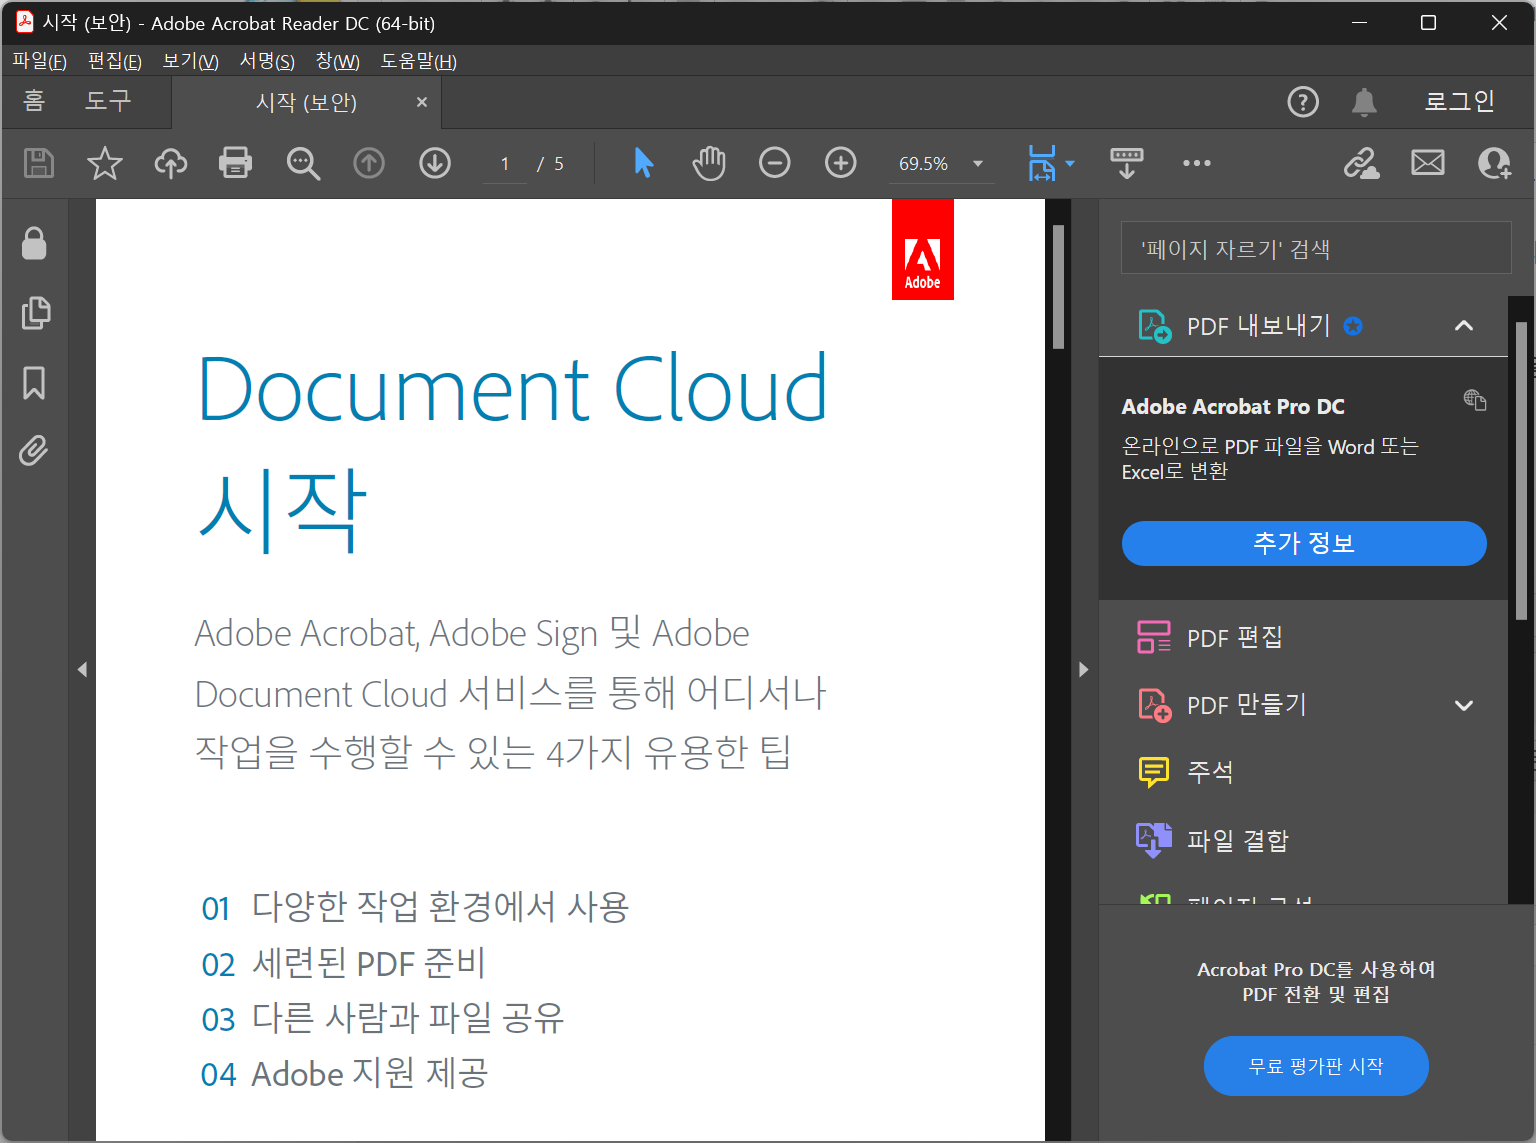Open the security lock panel icon

coord(34,242)
